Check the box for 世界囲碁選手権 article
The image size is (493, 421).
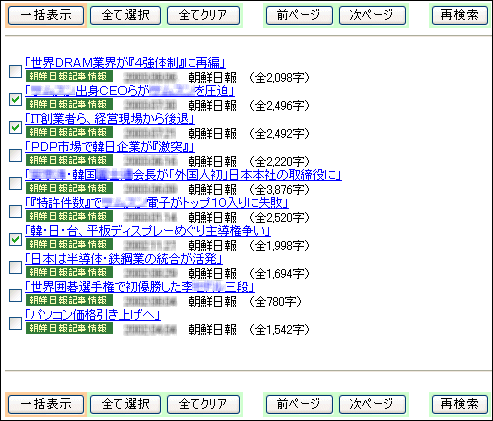[15, 295]
